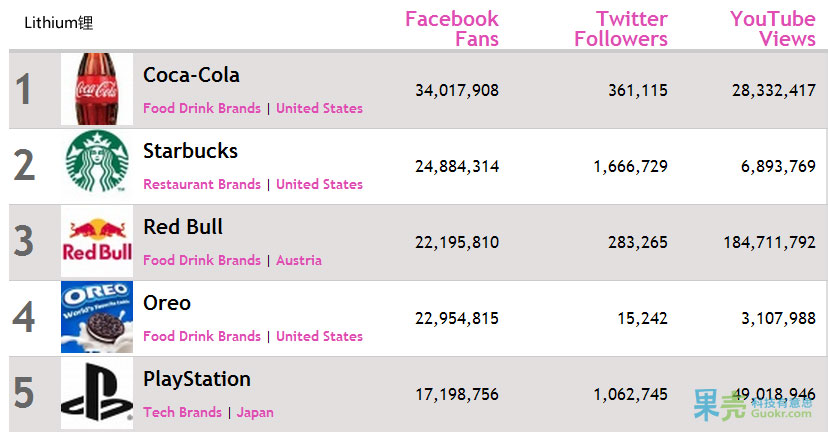The image size is (828, 432).
Task: Sort by YouTube Views column header
Action: [x=773, y=29]
